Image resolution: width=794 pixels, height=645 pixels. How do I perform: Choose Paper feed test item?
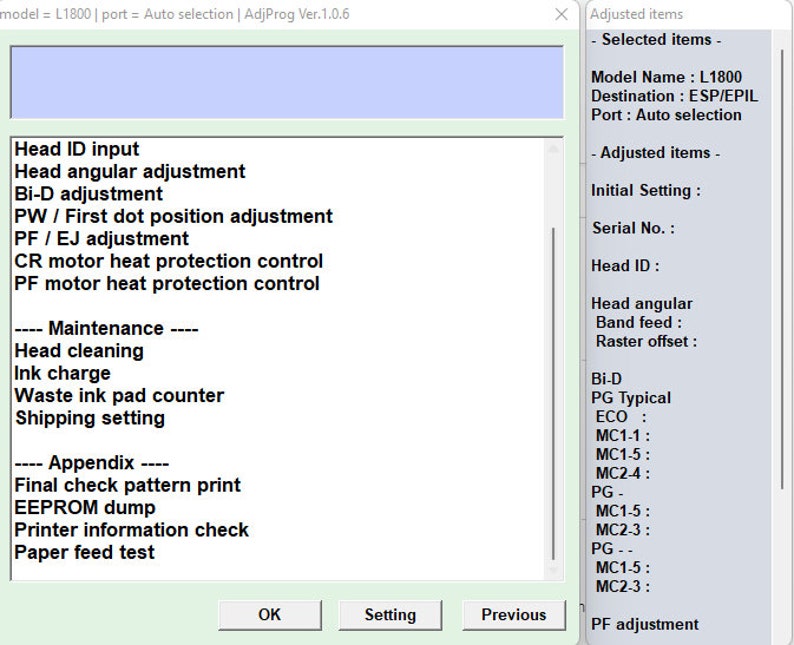(x=84, y=552)
